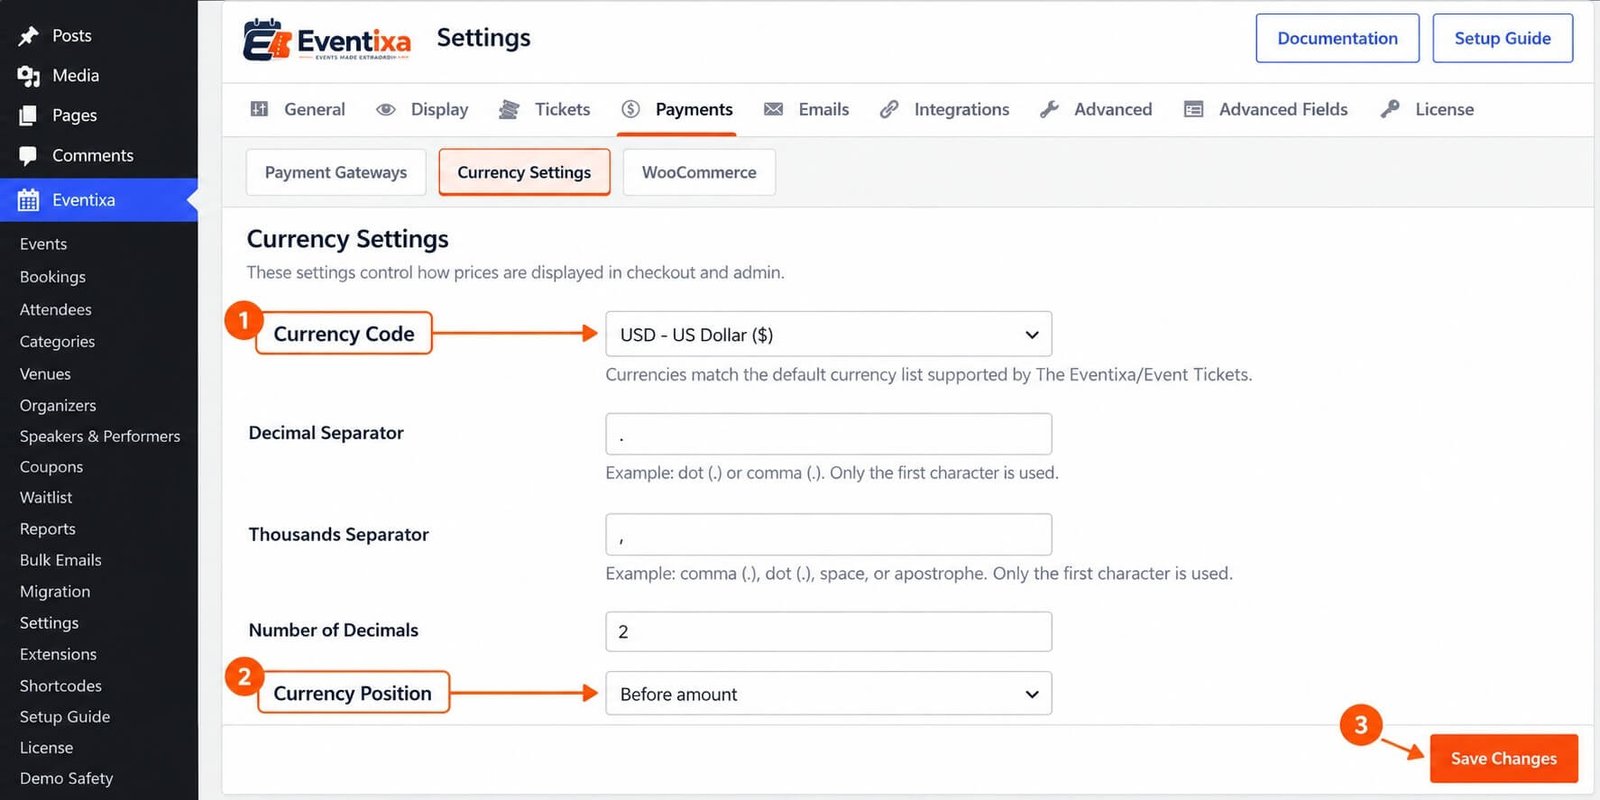Screen dimensions: 1600x800
Task: Open the Integrations tab
Action: tap(945, 110)
